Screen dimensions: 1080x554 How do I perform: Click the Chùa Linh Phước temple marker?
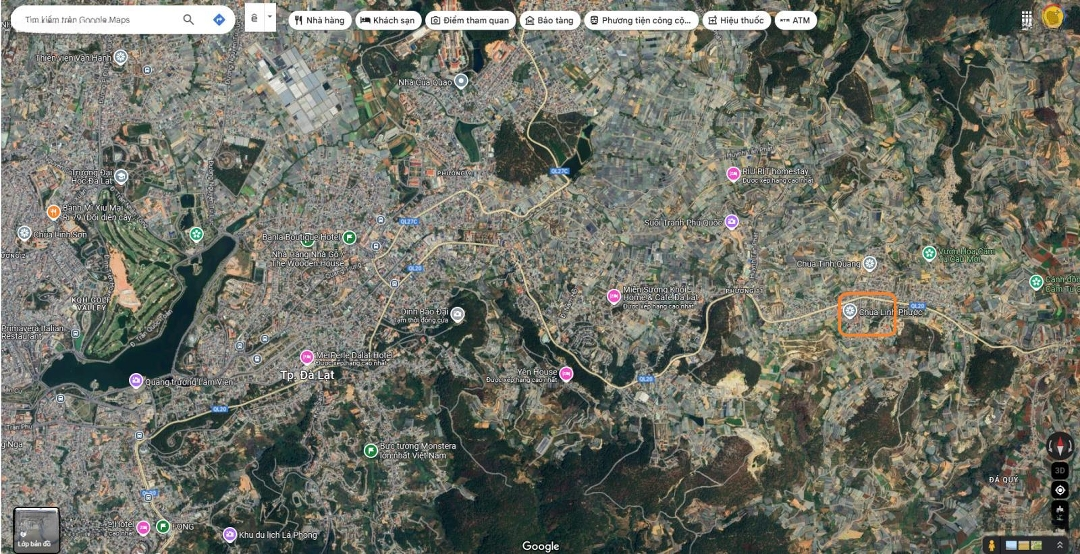click(x=850, y=311)
